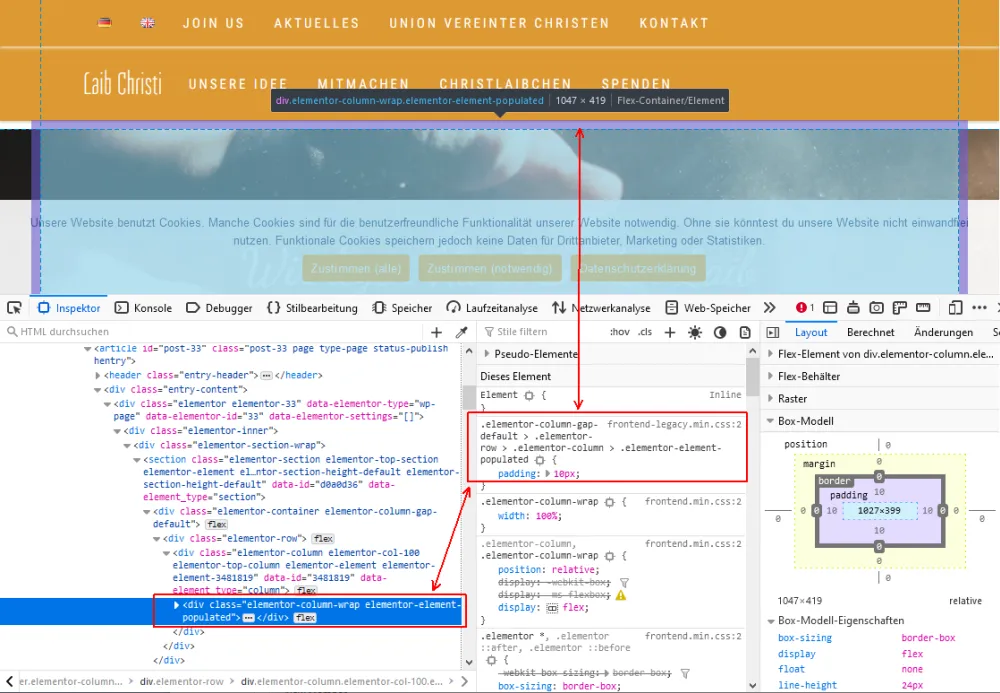This screenshot has width=1000, height=693.
Task: Click breadcrumb right scroll arrow
Action: point(464,682)
